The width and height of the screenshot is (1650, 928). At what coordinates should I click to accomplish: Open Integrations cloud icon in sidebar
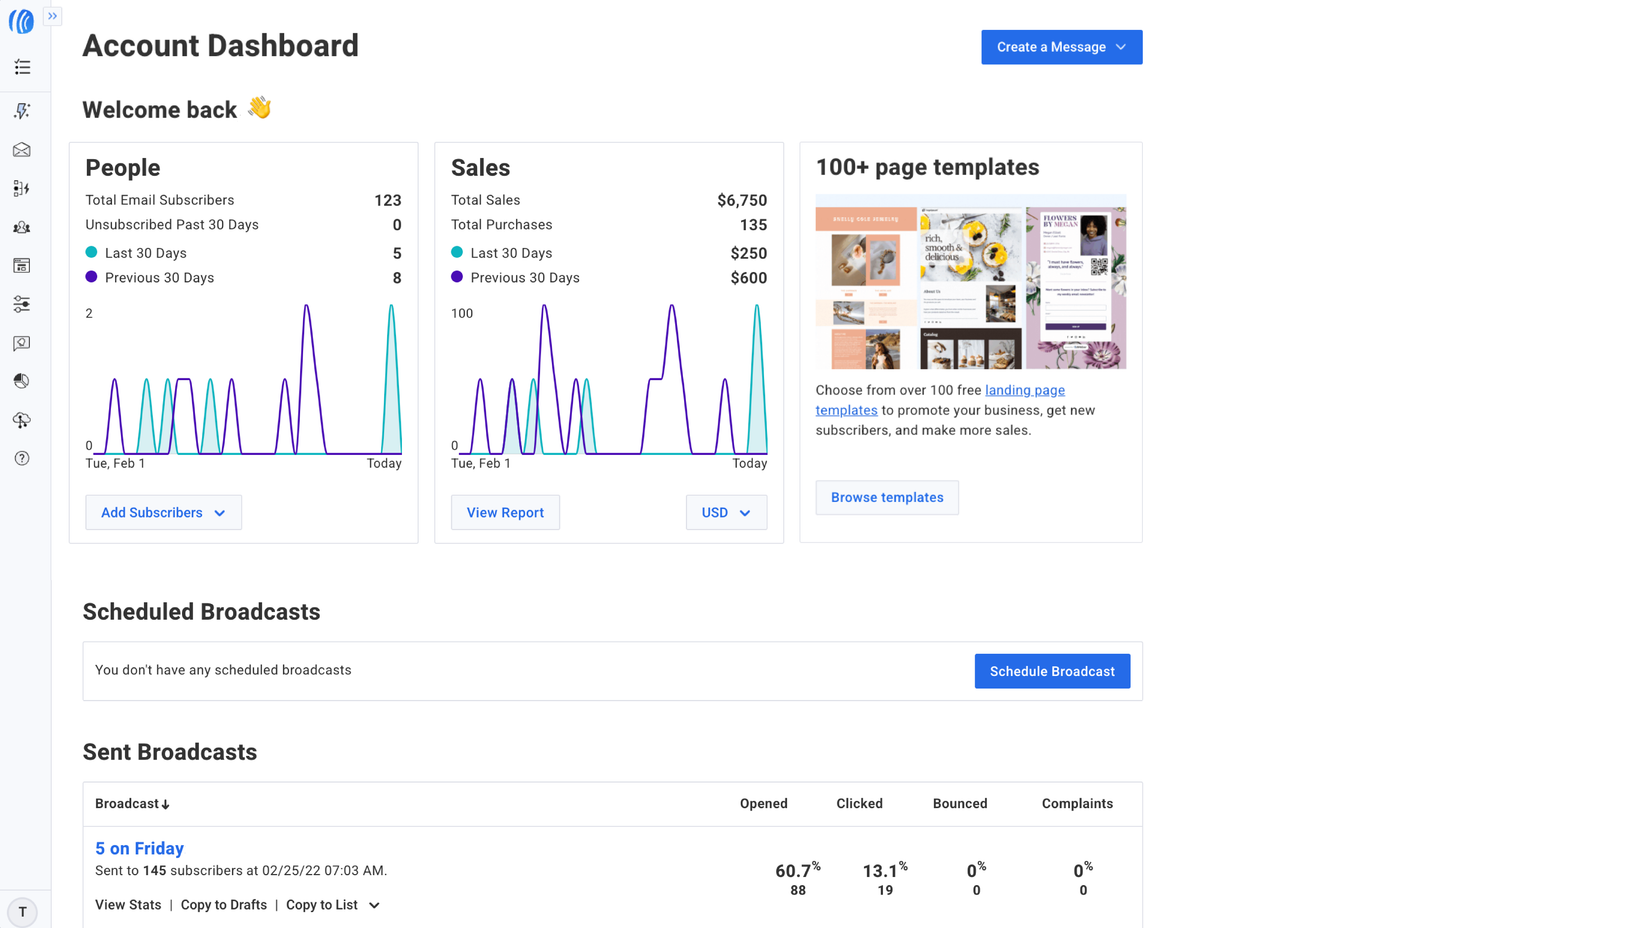point(22,420)
